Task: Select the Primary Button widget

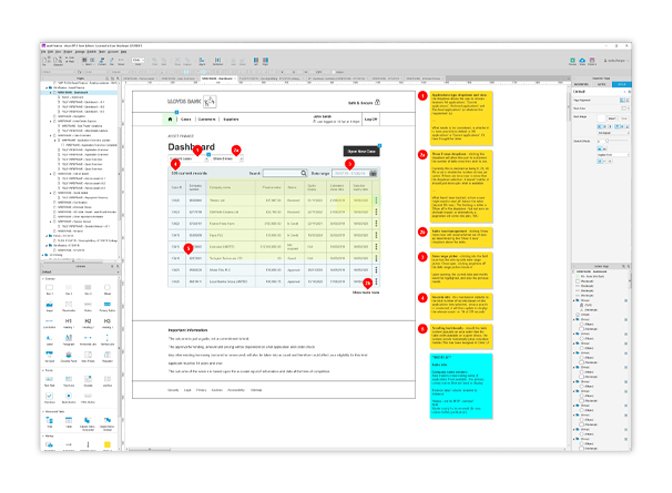Action: 107,306
